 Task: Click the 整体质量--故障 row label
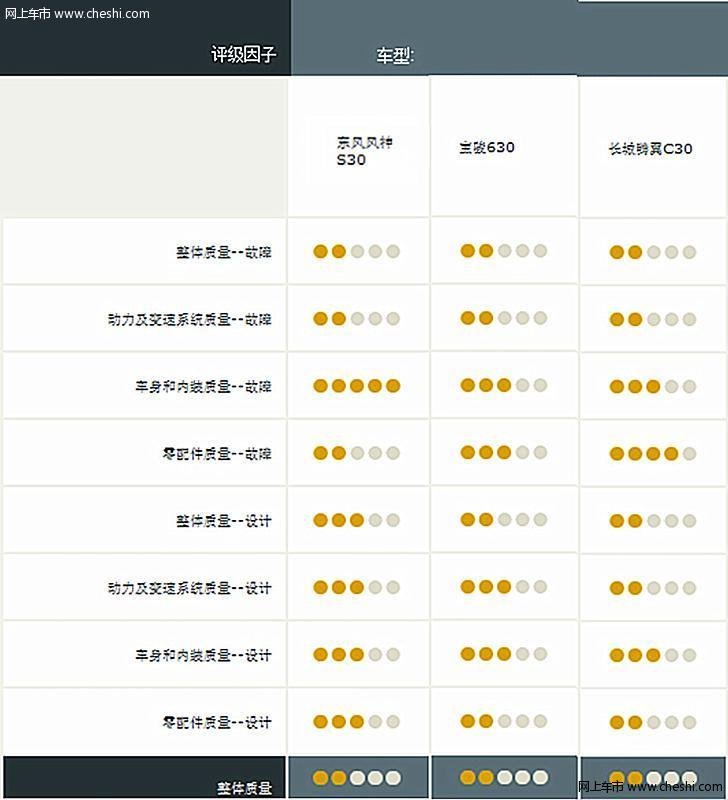pos(223,252)
